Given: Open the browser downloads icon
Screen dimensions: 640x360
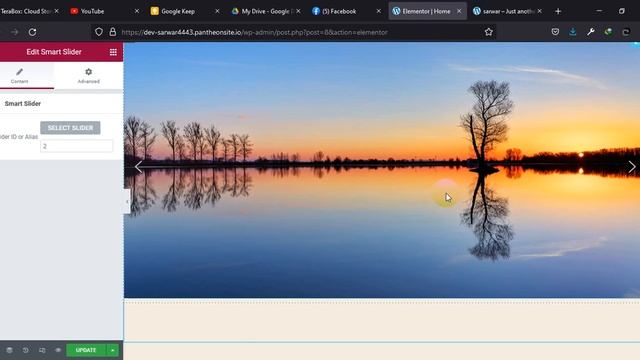Looking at the screenshot, I should click(573, 32).
